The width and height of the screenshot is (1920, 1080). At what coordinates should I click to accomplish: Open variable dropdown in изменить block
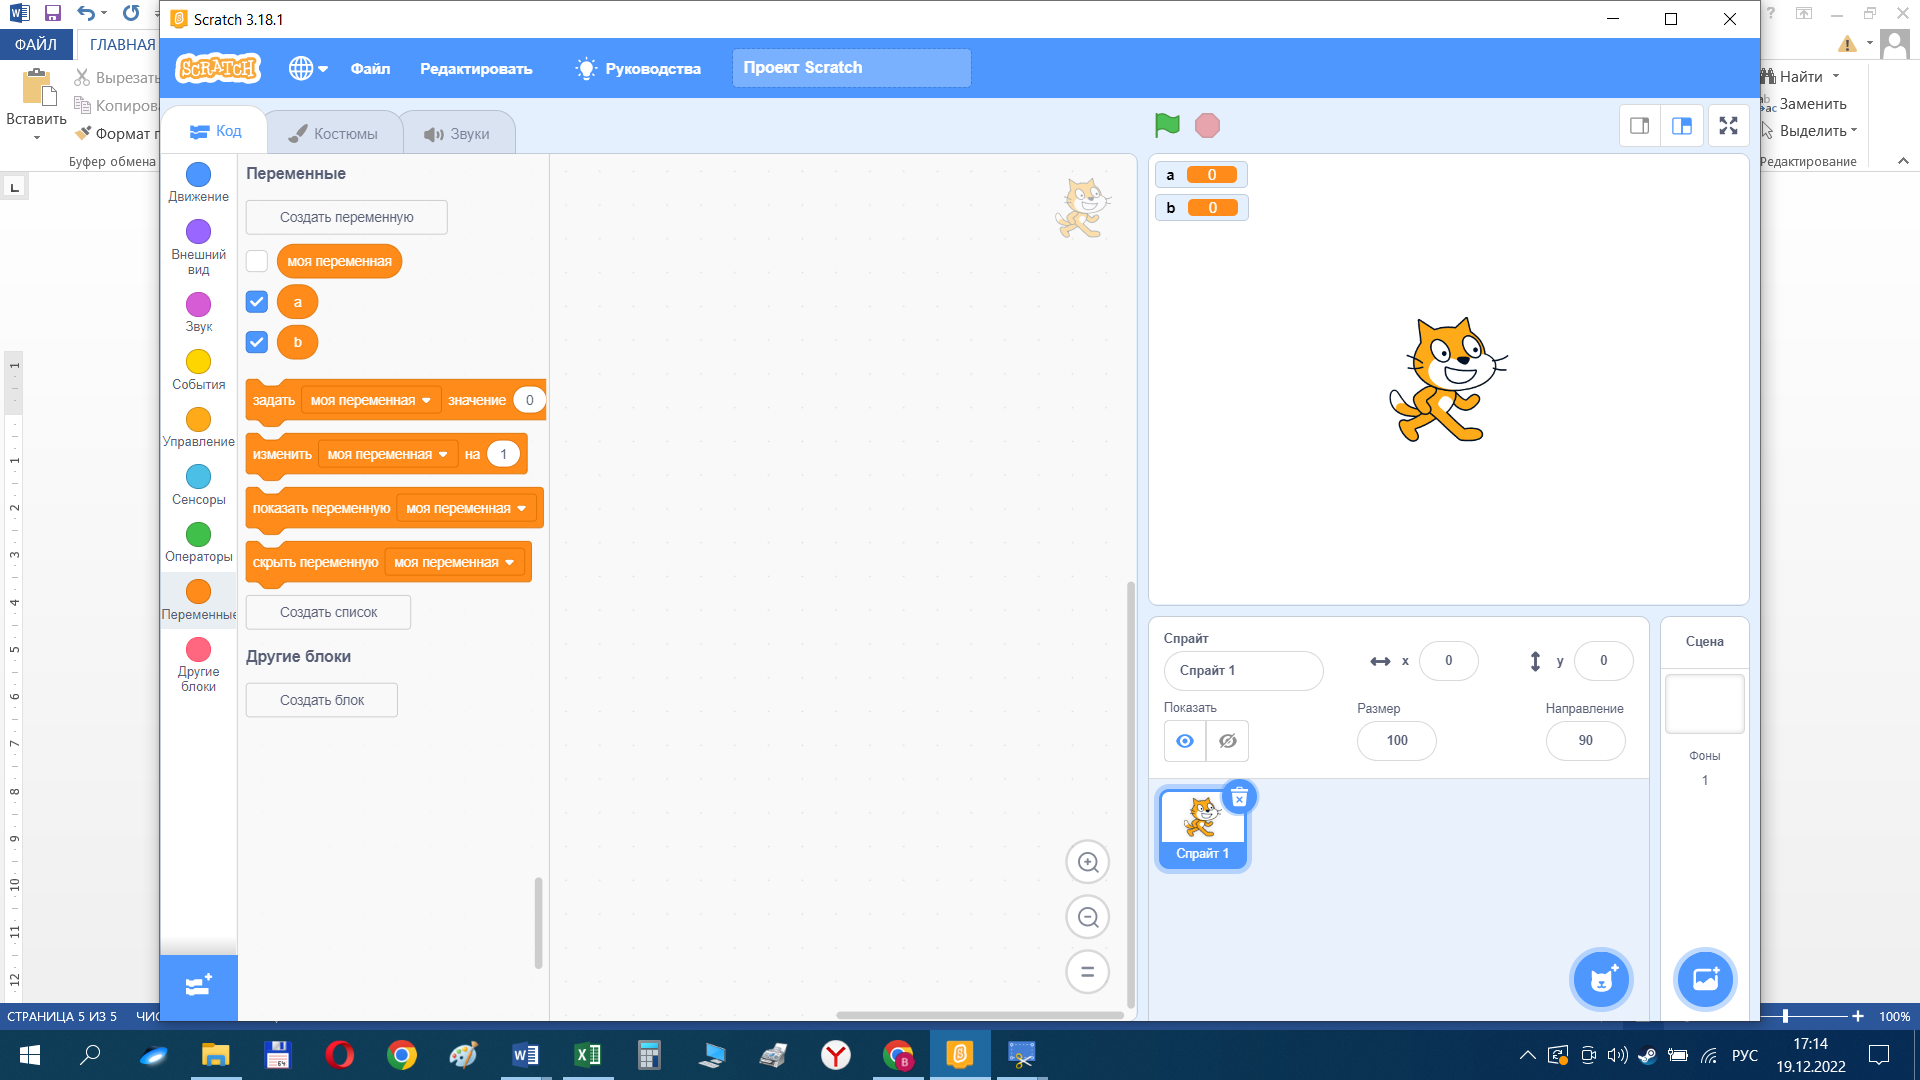pos(387,454)
